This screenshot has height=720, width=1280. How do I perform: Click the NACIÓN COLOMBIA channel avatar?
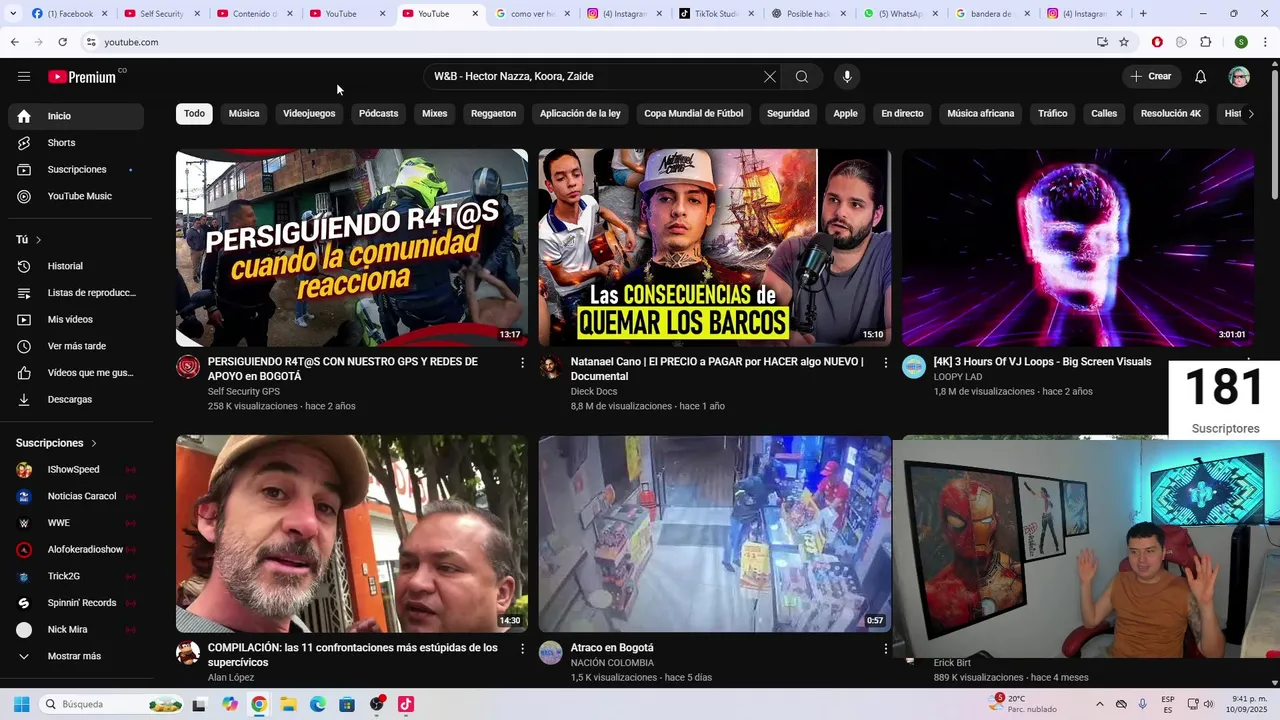(x=551, y=653)
